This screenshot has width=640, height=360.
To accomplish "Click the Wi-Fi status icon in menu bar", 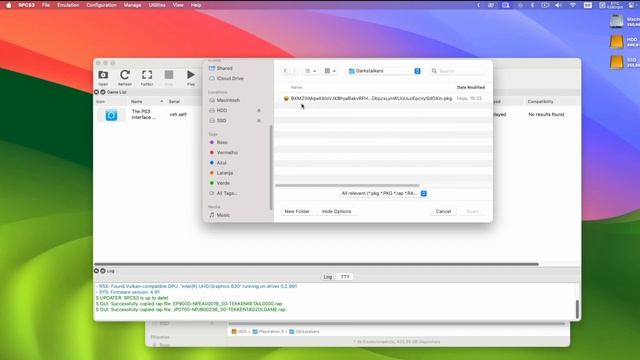I will pyautogui.click(x=573, y=5).
